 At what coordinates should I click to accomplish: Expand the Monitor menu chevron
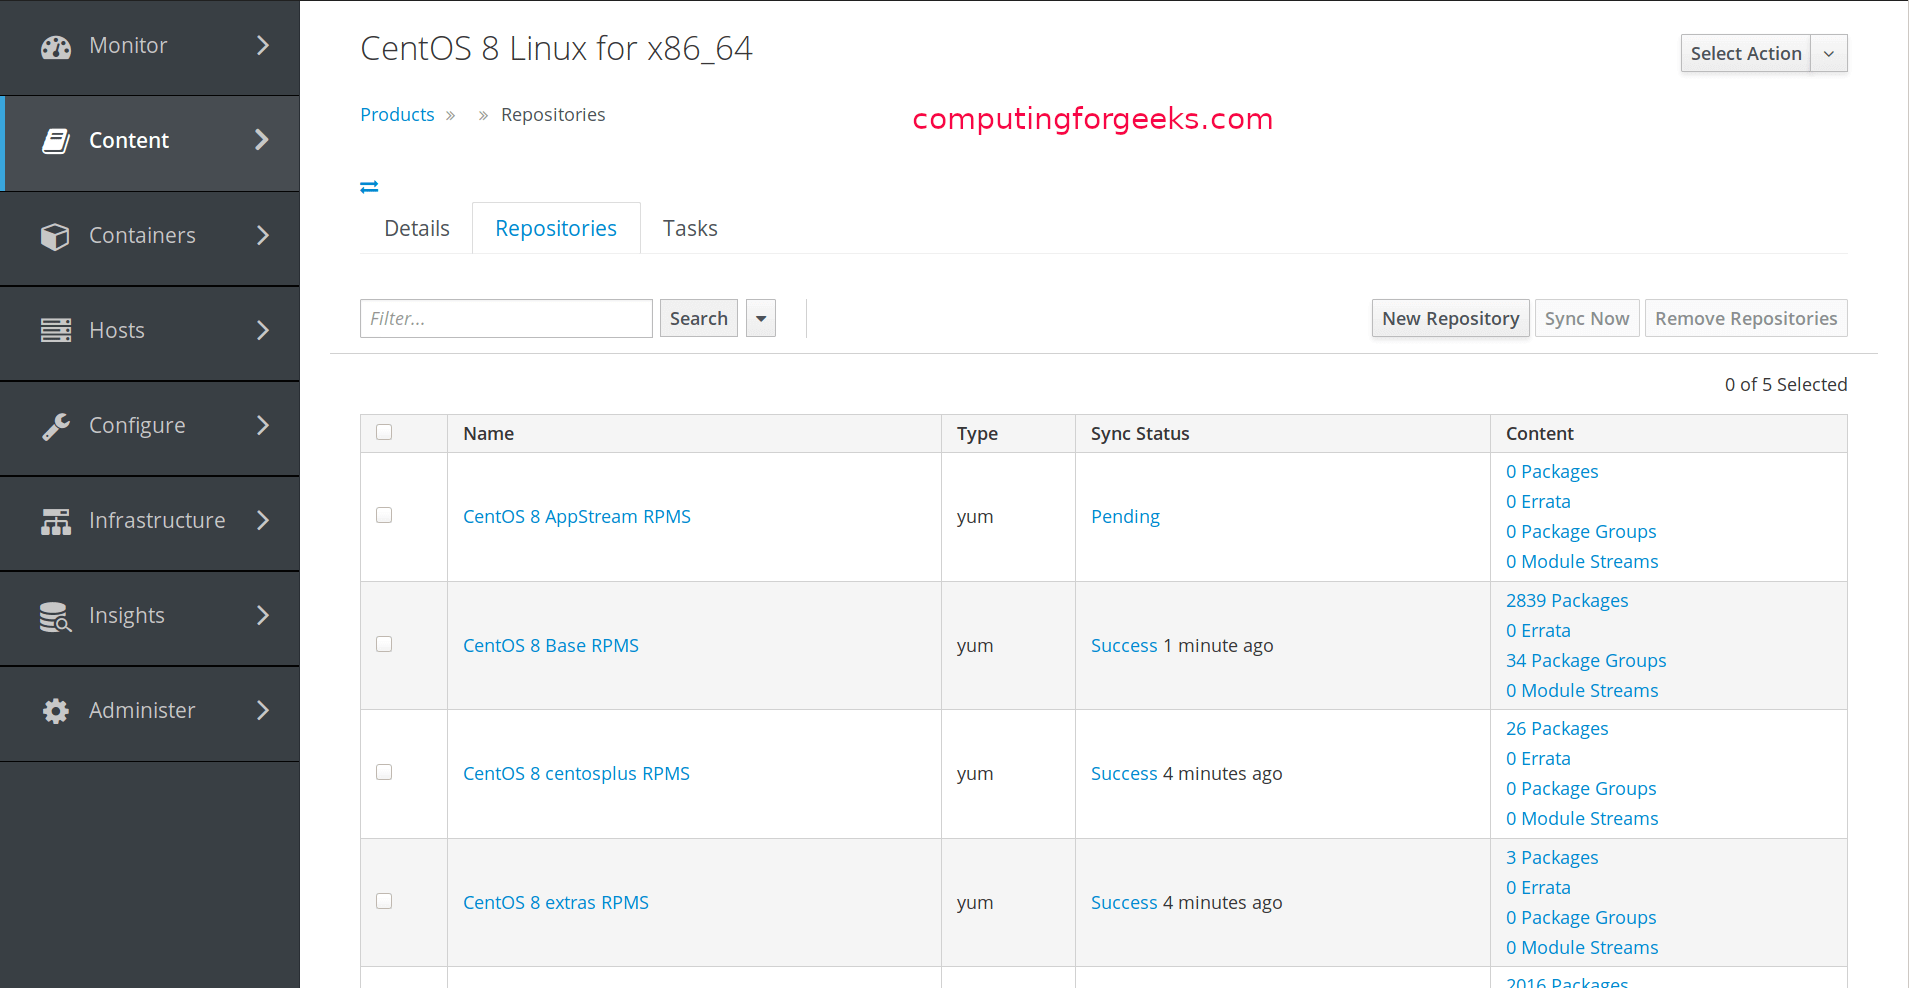coord(263,45)
